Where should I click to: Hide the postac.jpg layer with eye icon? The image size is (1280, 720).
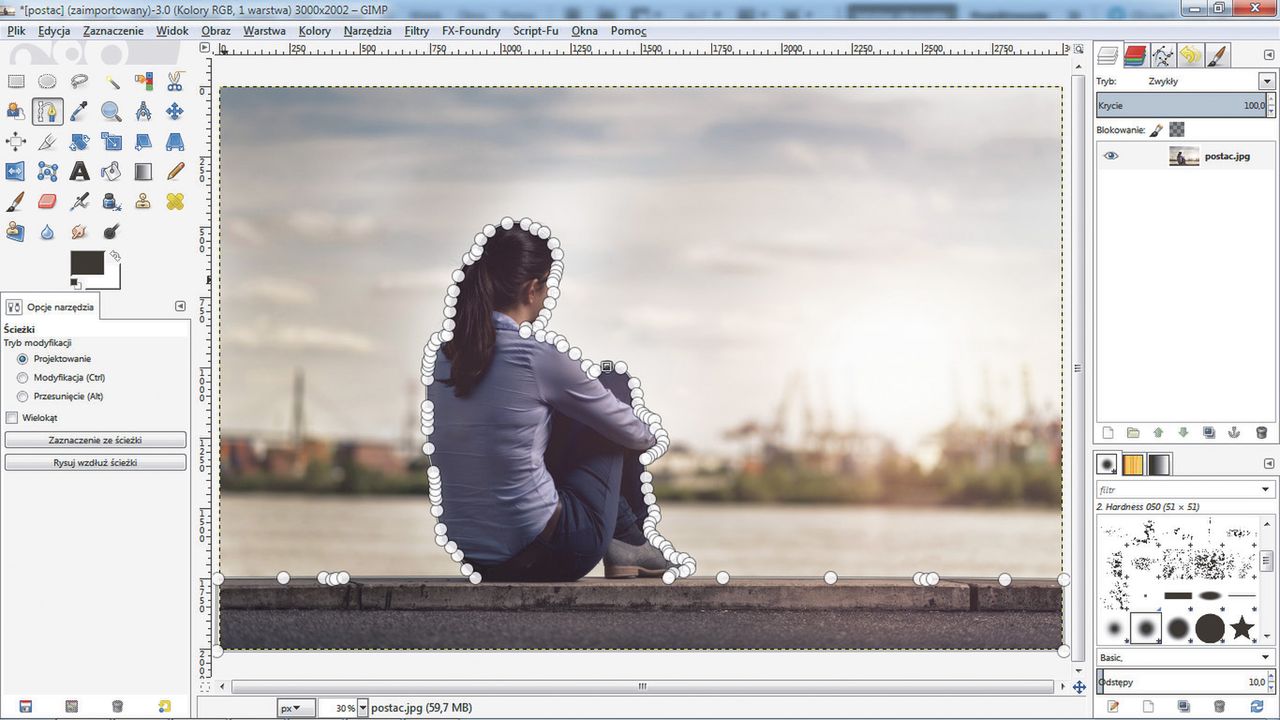point(1111,156)
